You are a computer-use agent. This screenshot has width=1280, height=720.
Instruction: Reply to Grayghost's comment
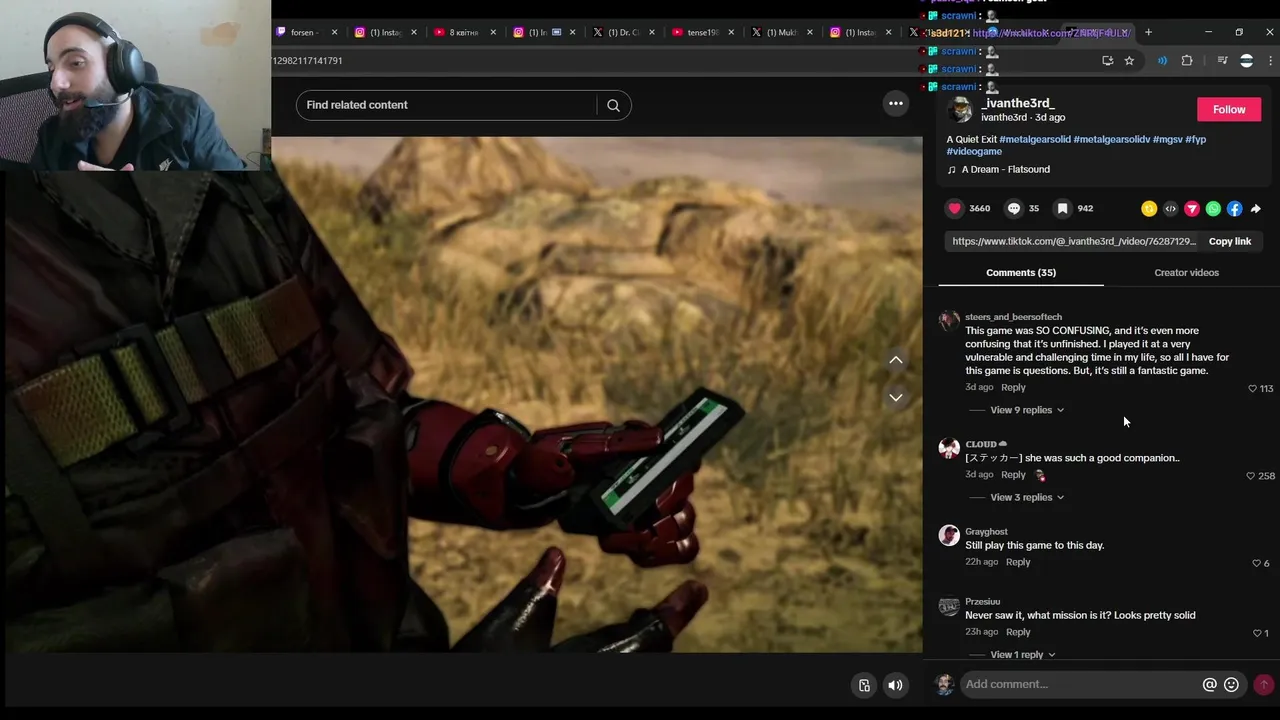pyautogui.click(x=1018, y=562)
